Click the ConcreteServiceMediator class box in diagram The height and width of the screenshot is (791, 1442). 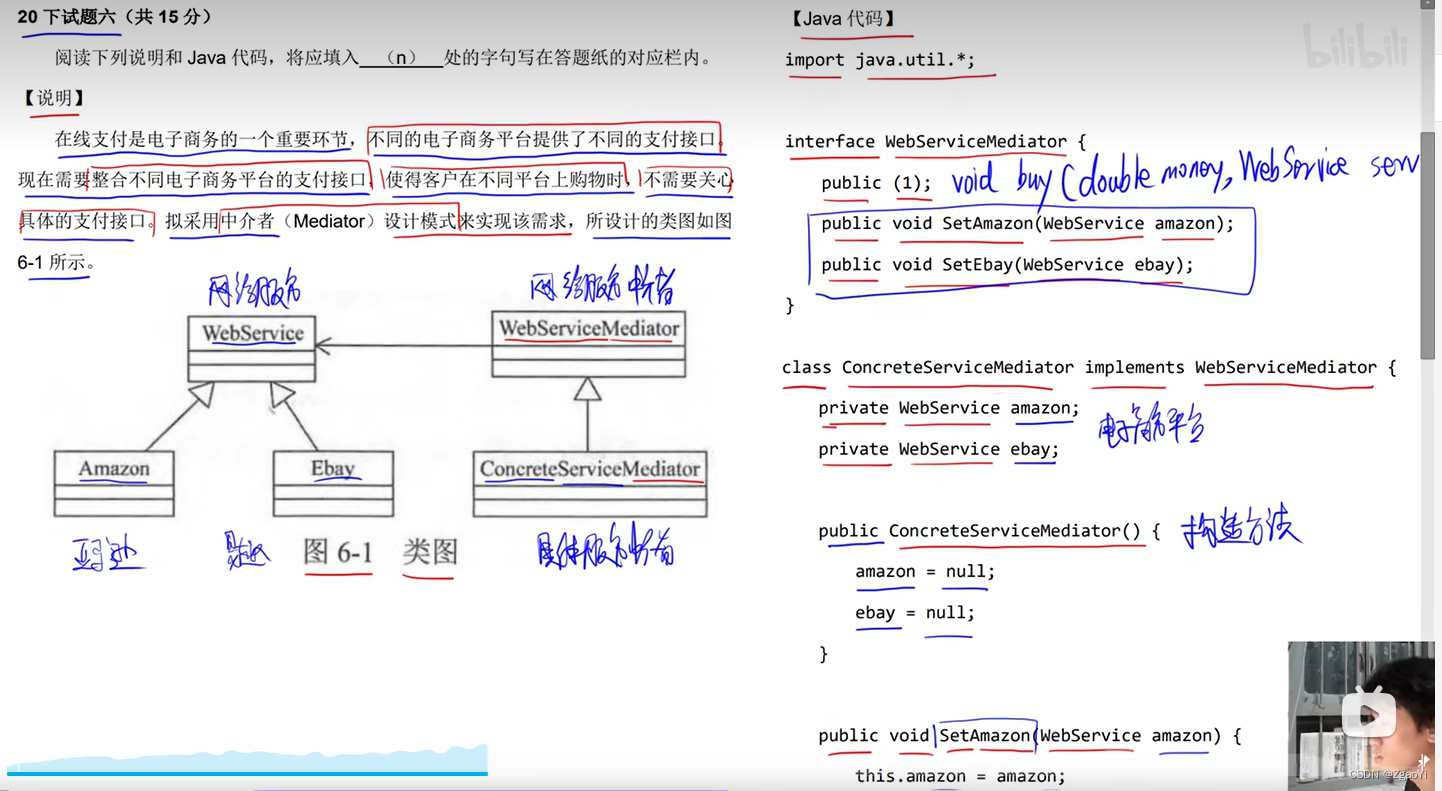click(x=590, y=484)
